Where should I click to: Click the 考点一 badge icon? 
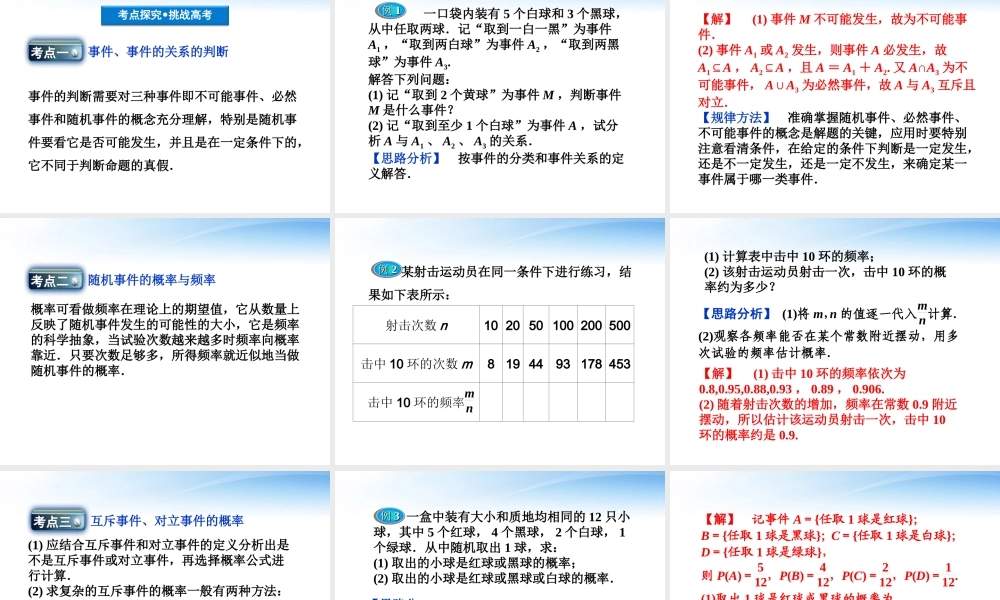click(x=55, y=52)
